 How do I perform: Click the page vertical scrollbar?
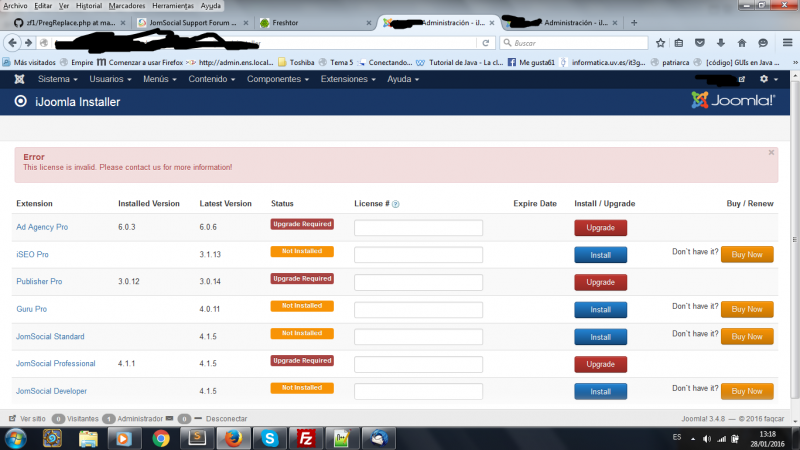[794, 240]
